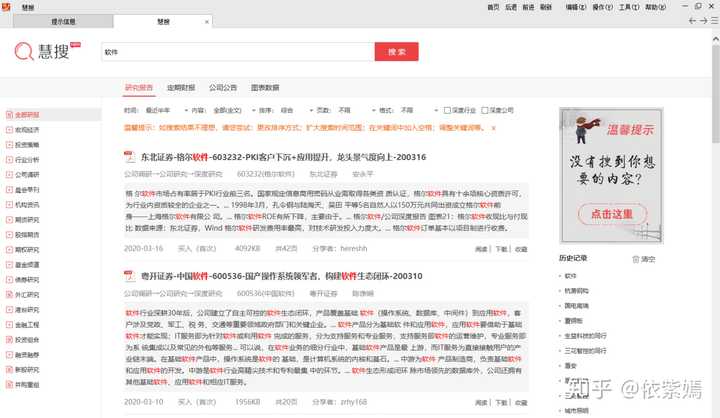The height and width of the screenshot is (418, 720).
Task: Click the icon beside 股指期货 in the sidebar
Action: click(9, 235)
